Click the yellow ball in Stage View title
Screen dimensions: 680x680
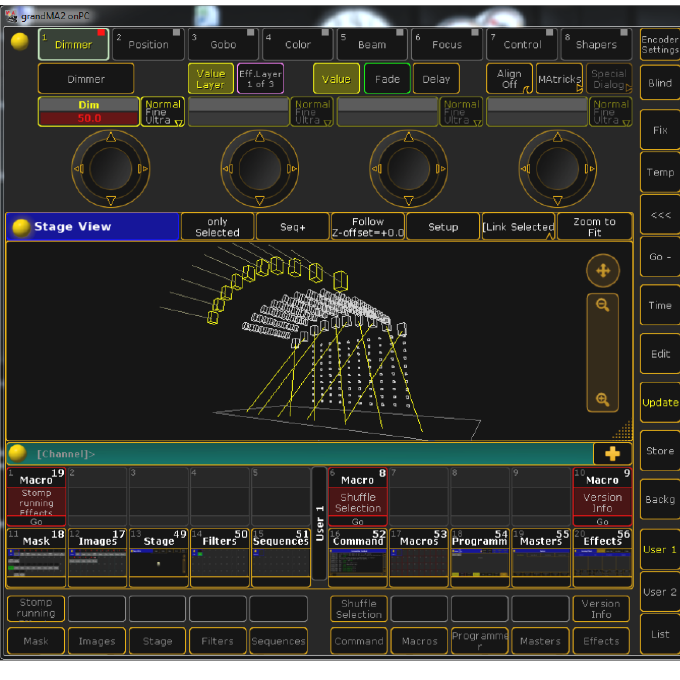pyautogui.click(x=21, y=227)
